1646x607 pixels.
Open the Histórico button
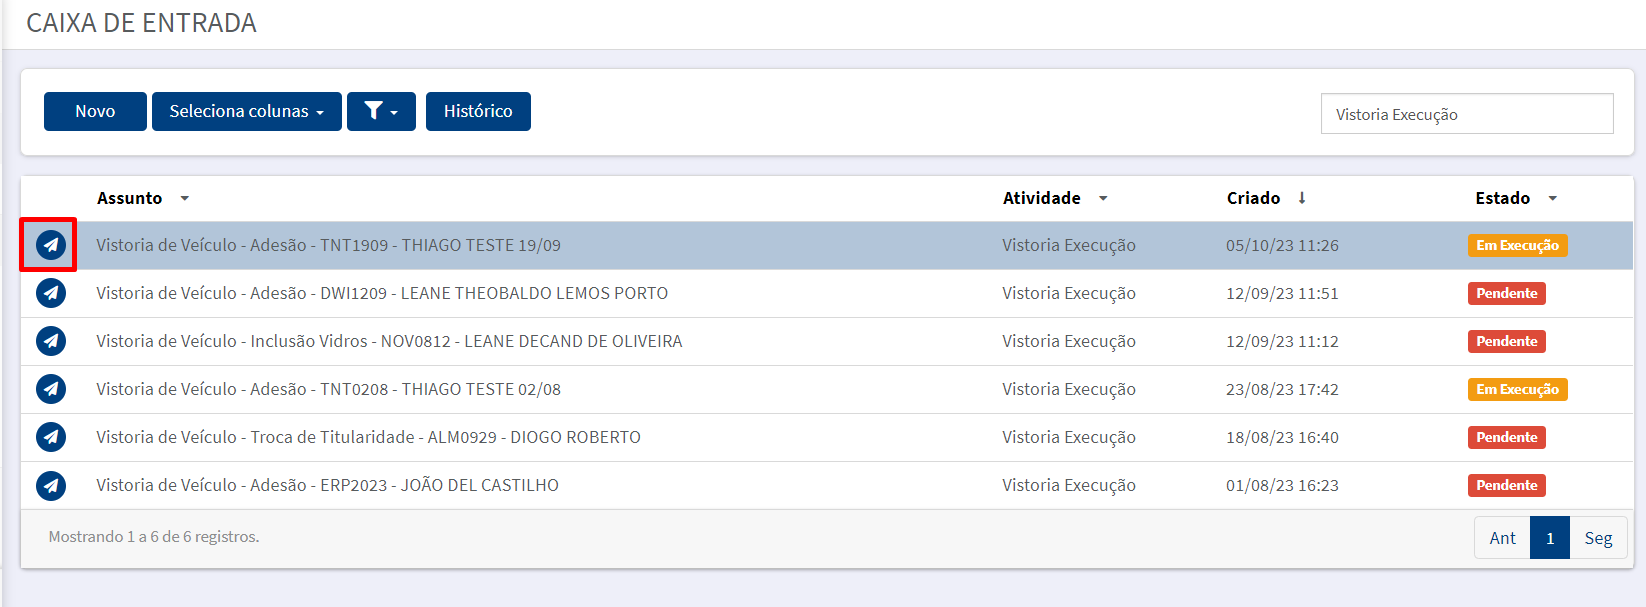(x=478, y=111)
